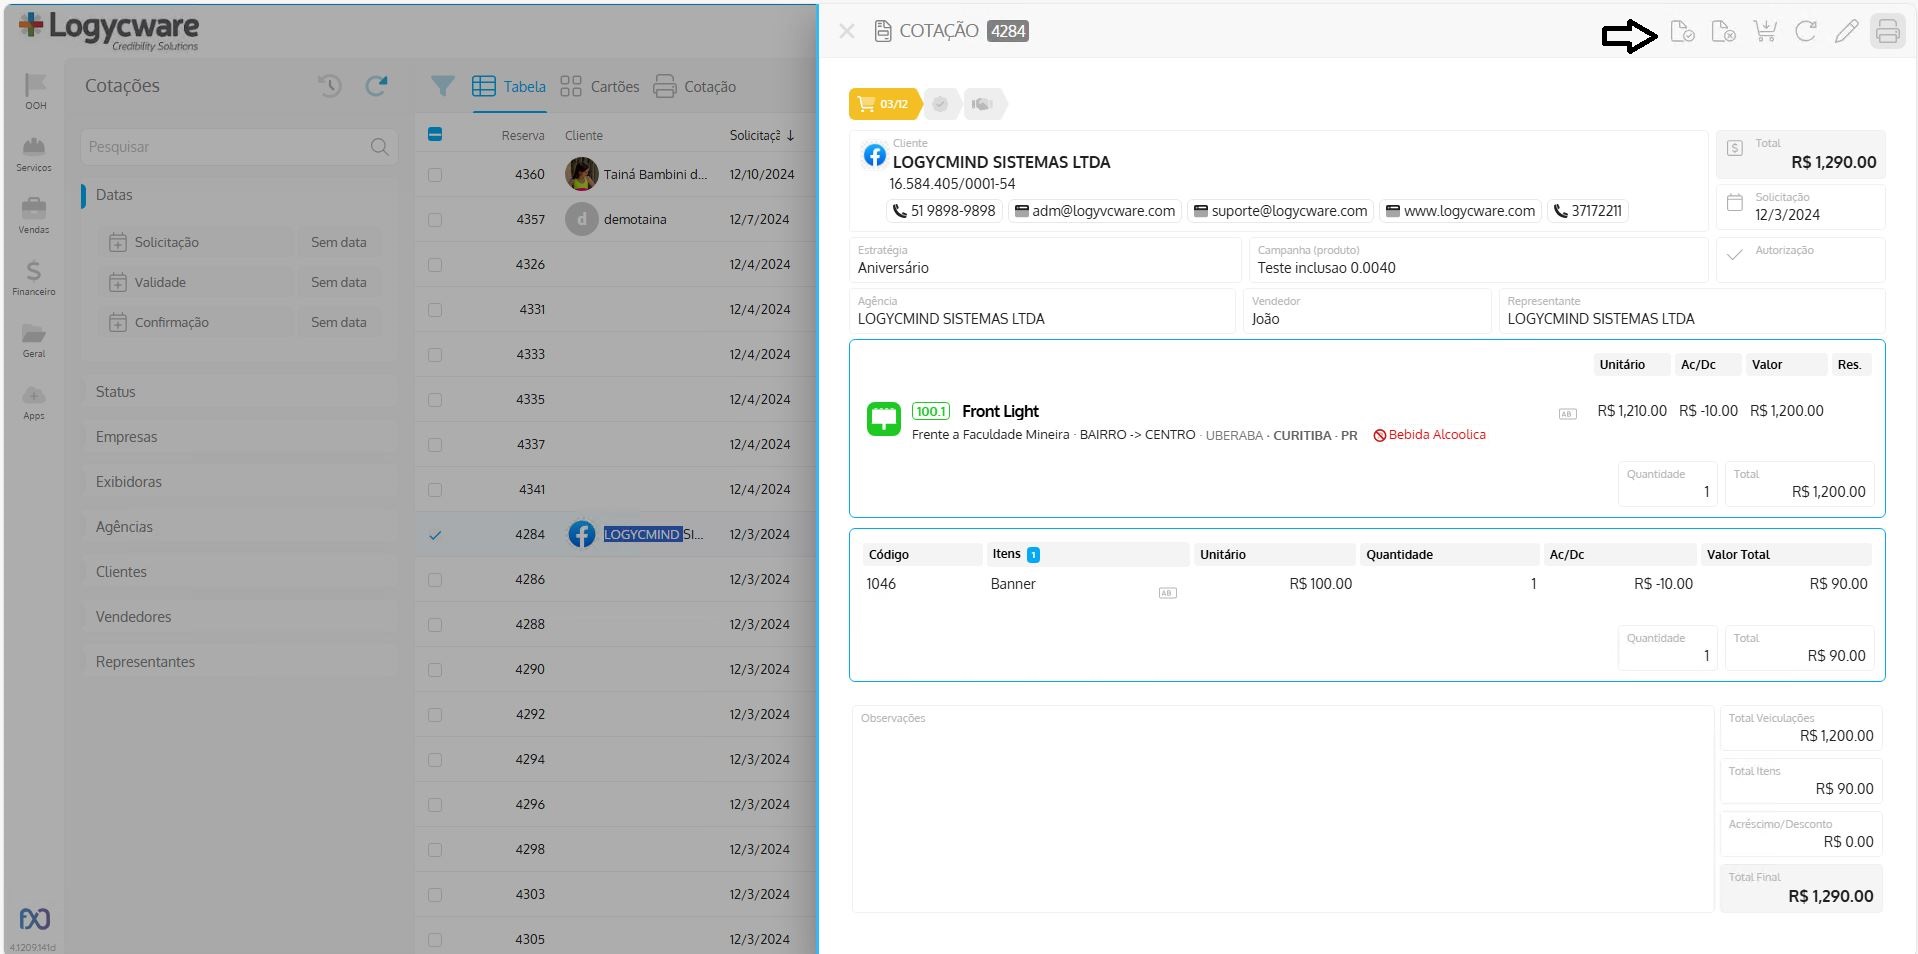Print the quotation with printer icon

[x=1888, y=32]
